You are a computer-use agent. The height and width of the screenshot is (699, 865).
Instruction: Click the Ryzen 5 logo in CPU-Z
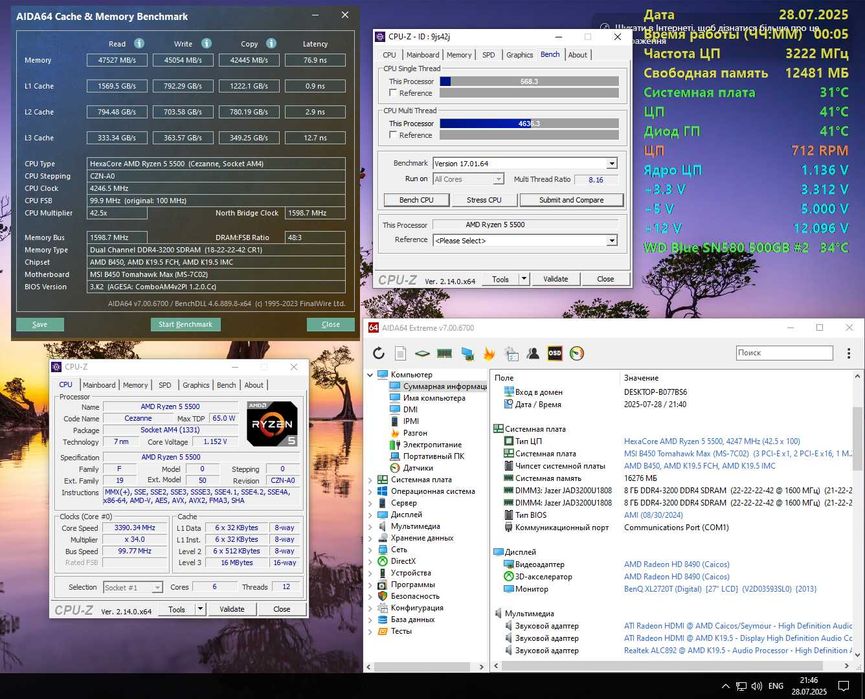pos(272,424)
